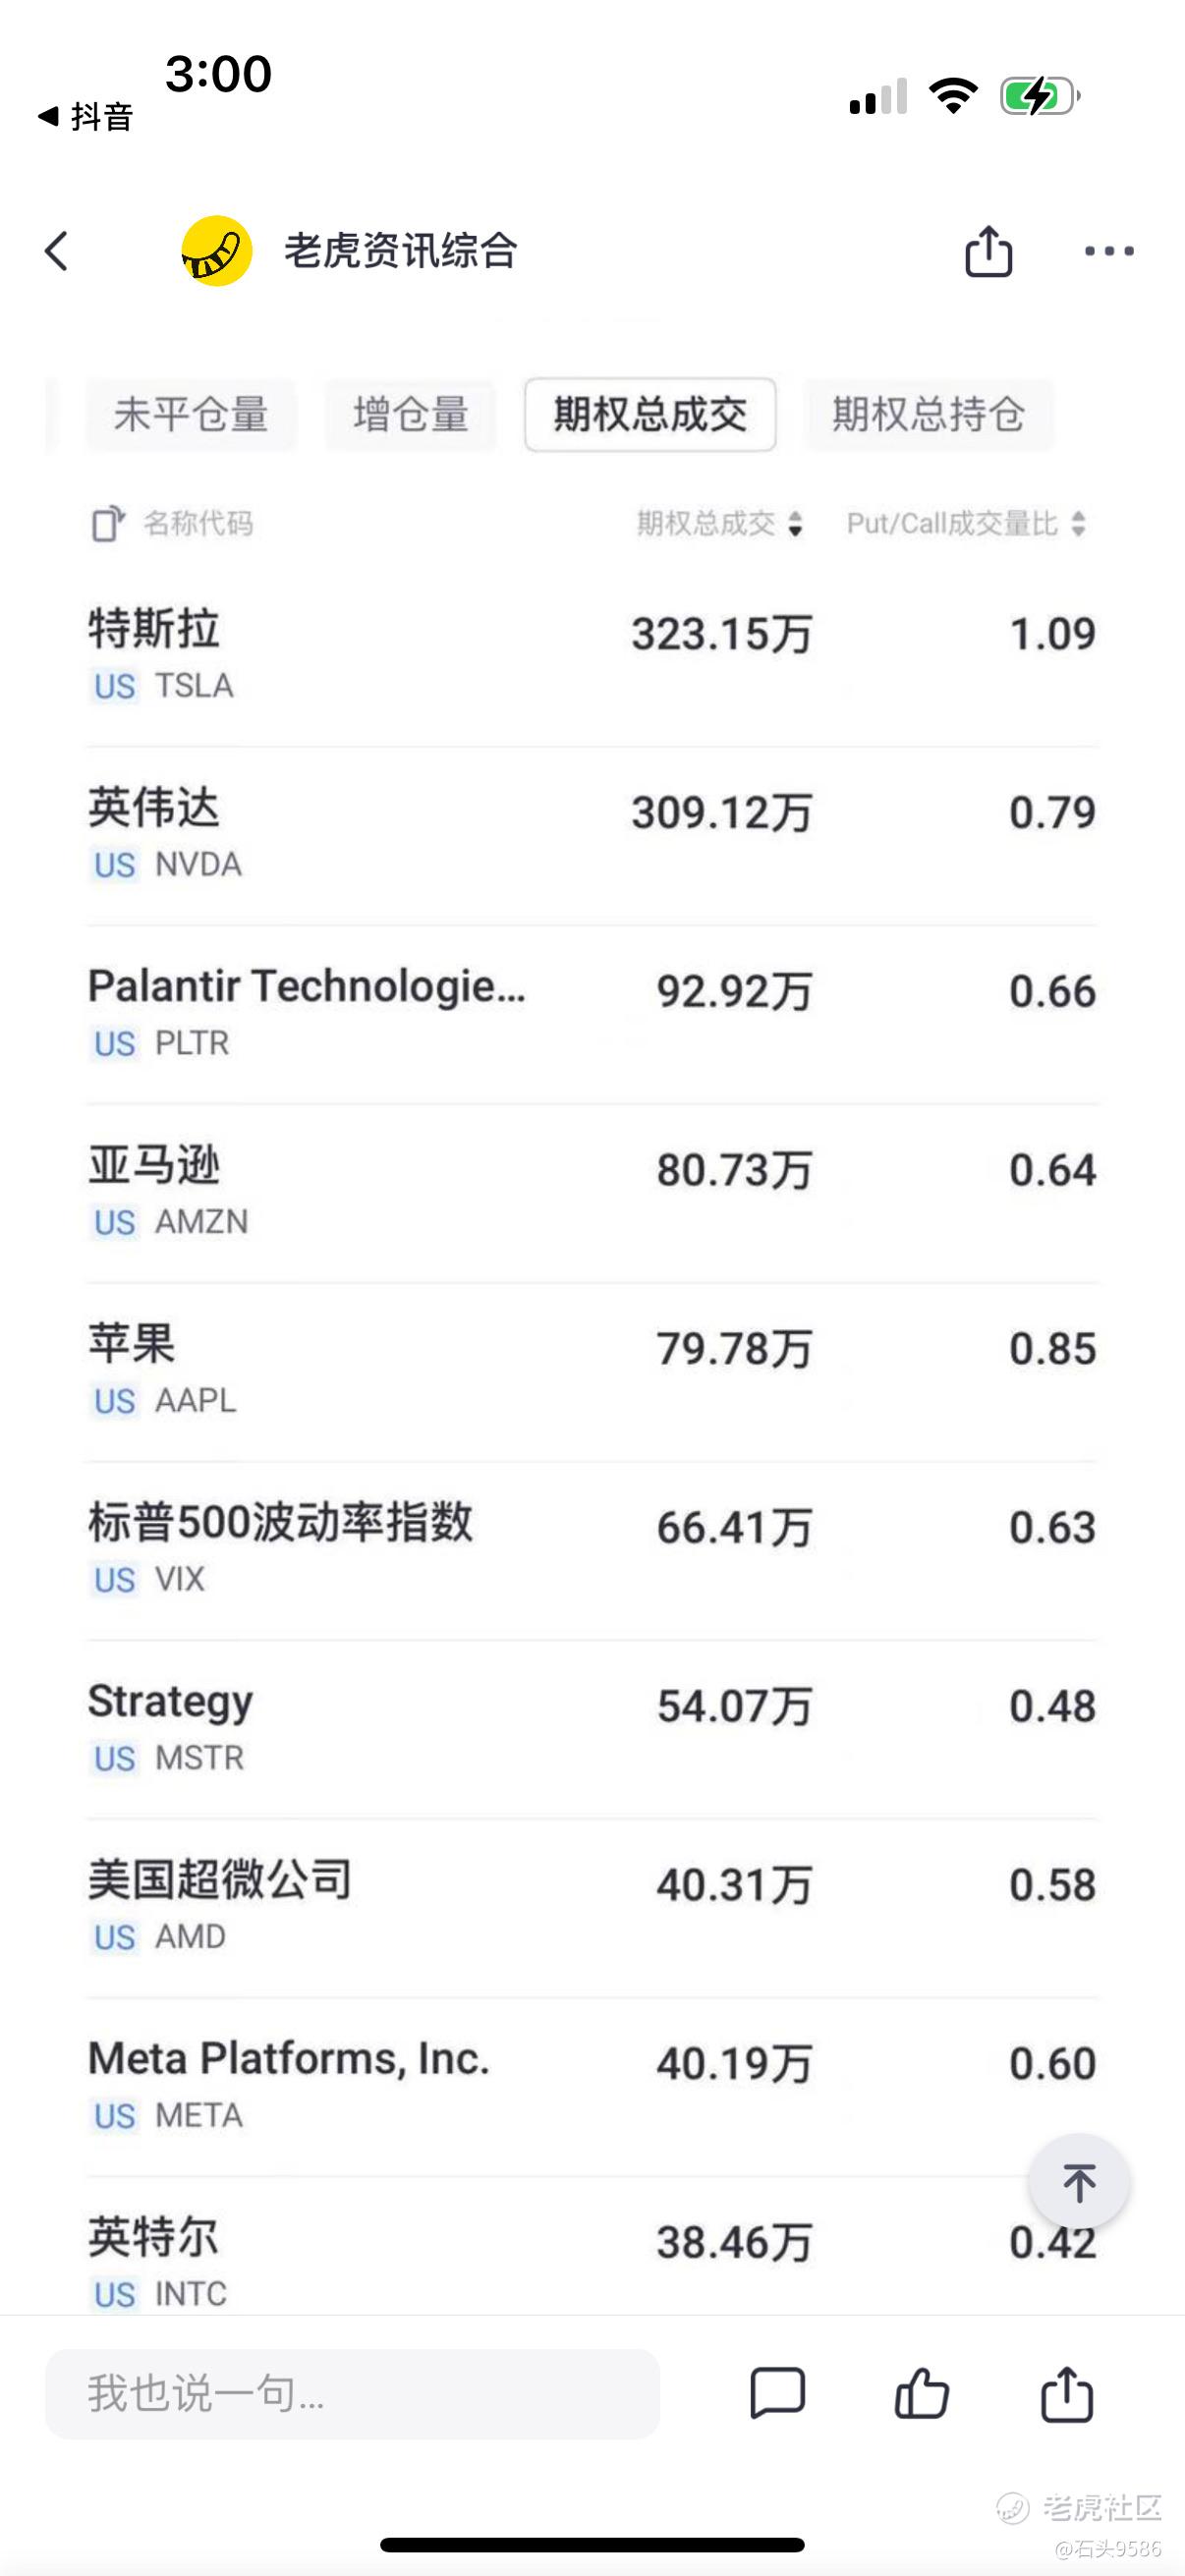Tap the scroll-to-top arrow button
Screen dimensions: 1185x2576
coord(1079,2182)
